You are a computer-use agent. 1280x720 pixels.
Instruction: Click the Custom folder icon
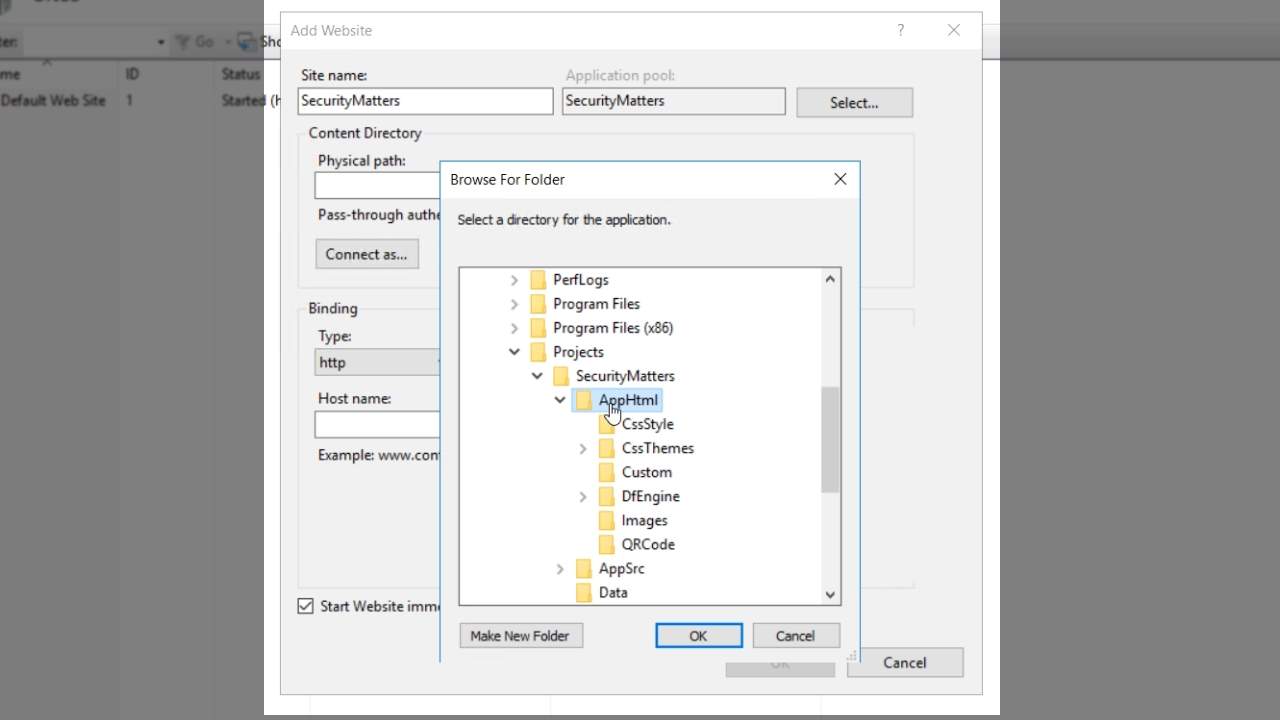coord(607,472)
